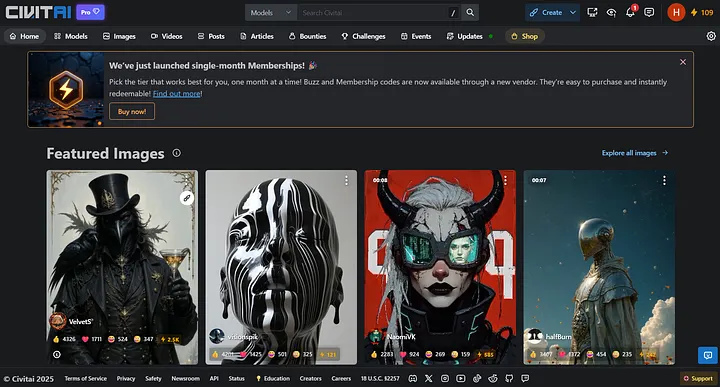
Task: Add laugh reaction on VelvetS image (524)
Action: coord(118,339)
